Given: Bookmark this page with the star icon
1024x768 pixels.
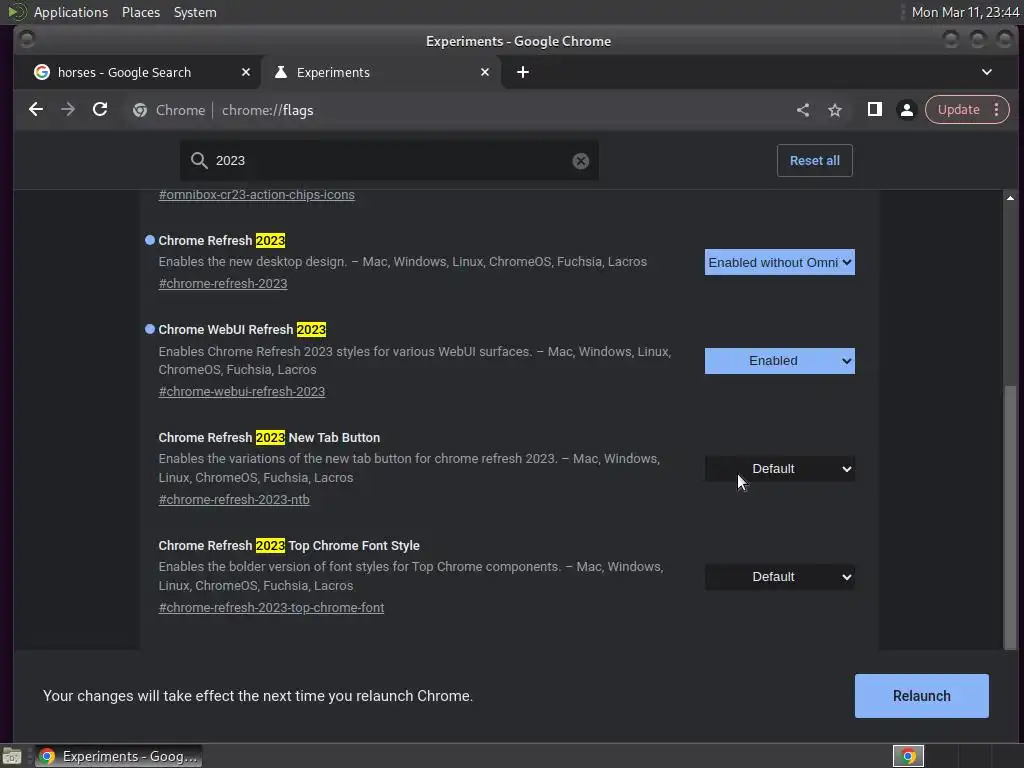Looking at the screenshot, I should click(x=835, y=110).
